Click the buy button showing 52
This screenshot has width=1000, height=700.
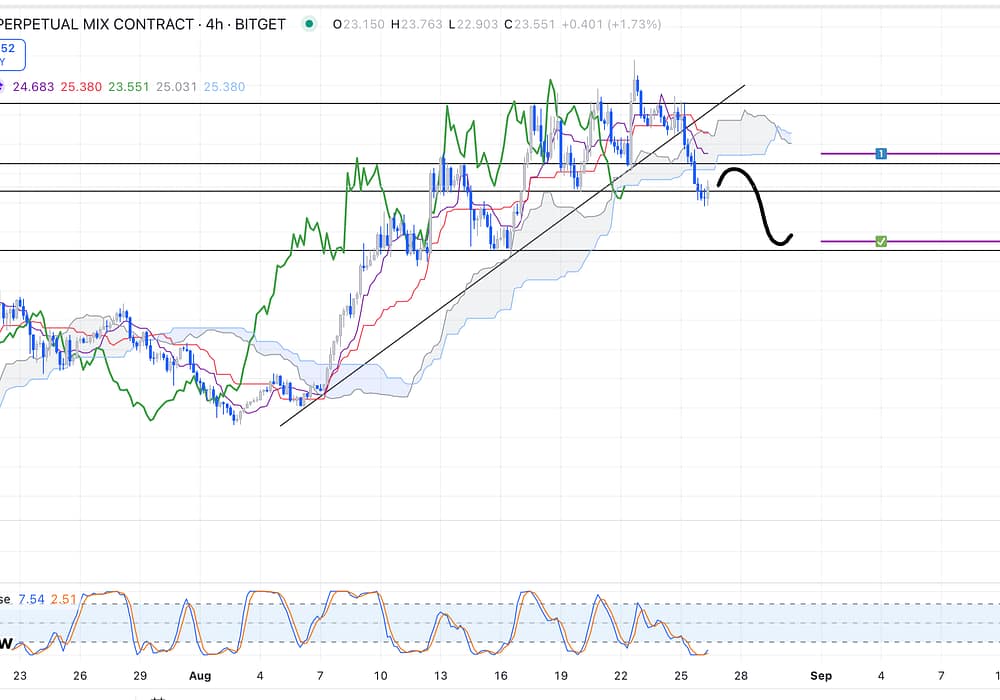point(10,54)
